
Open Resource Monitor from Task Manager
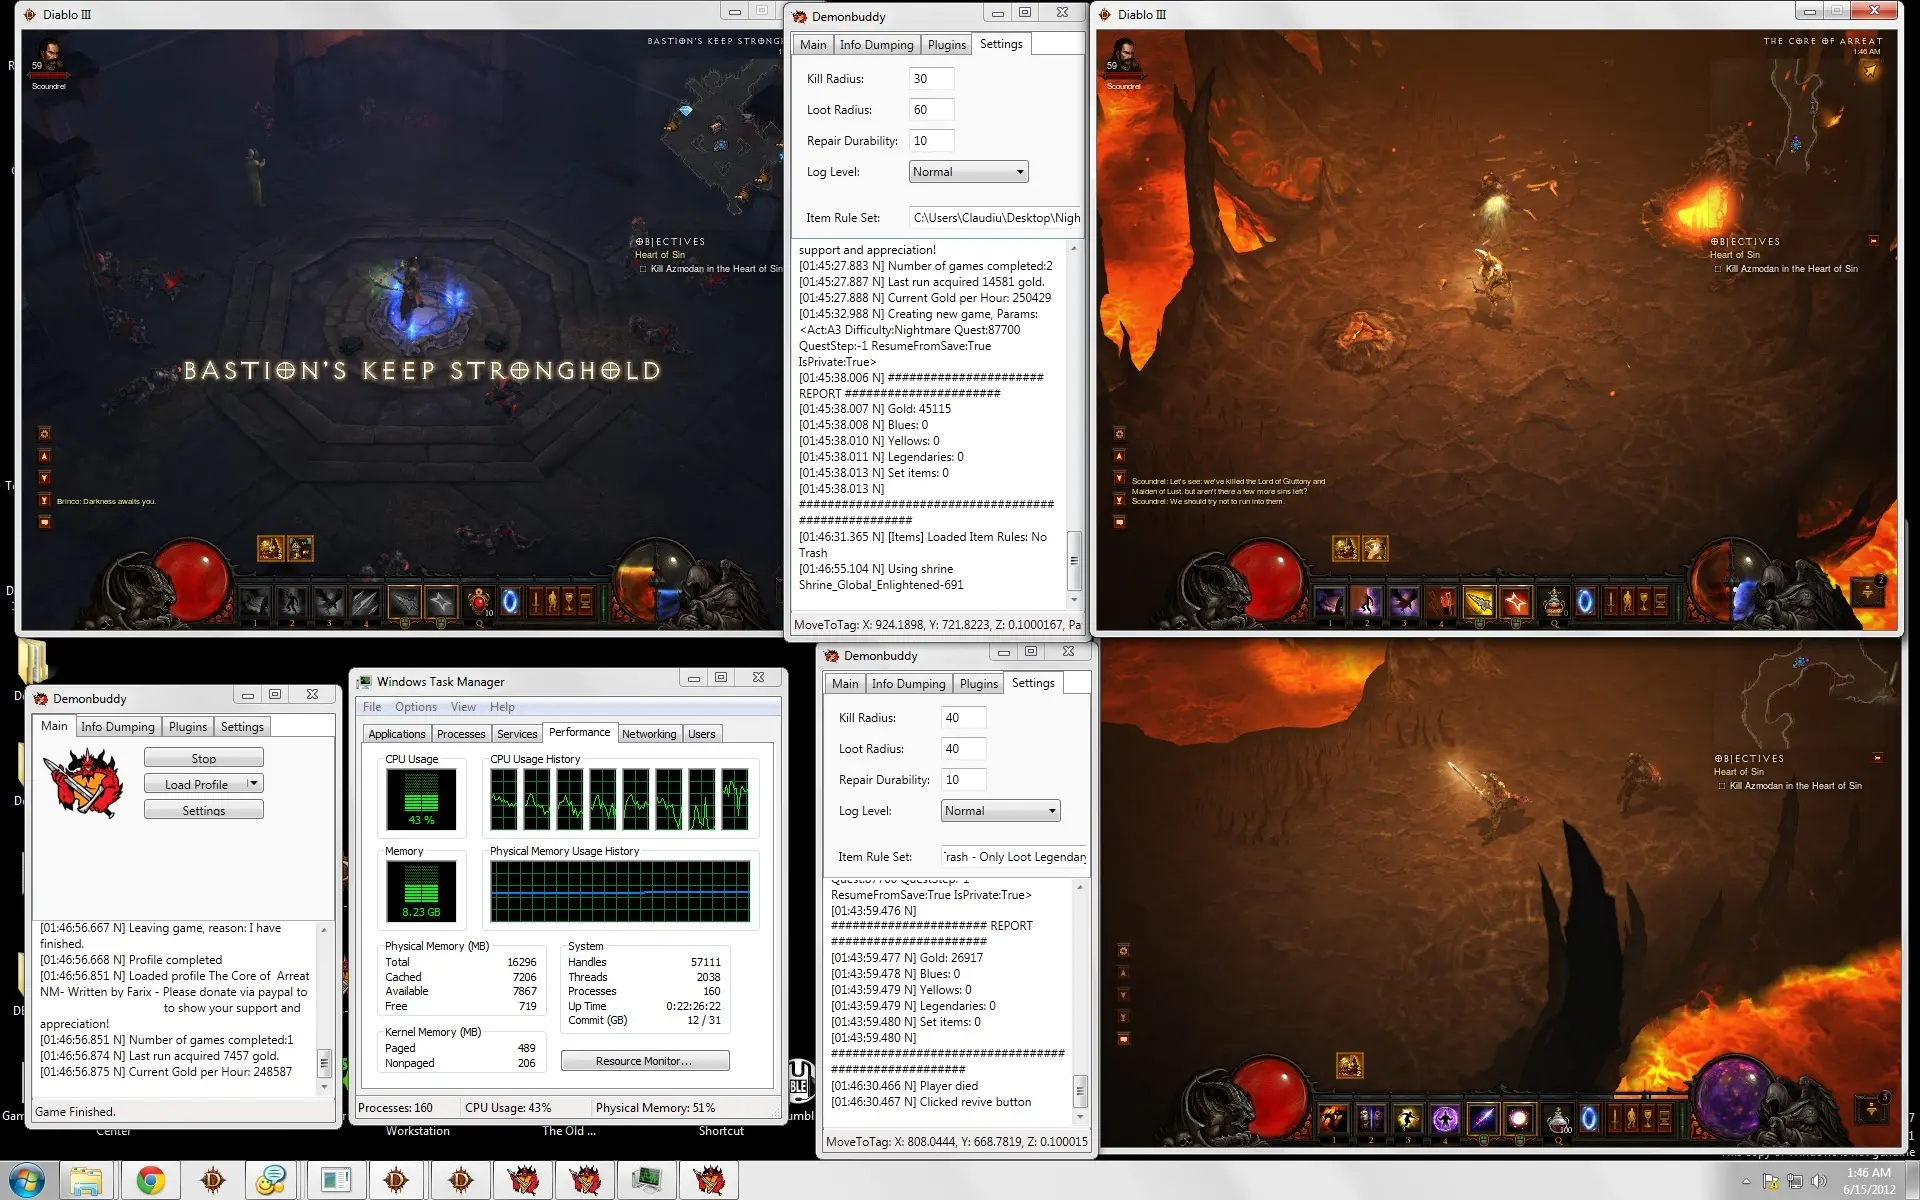(x=644, y=1061)
